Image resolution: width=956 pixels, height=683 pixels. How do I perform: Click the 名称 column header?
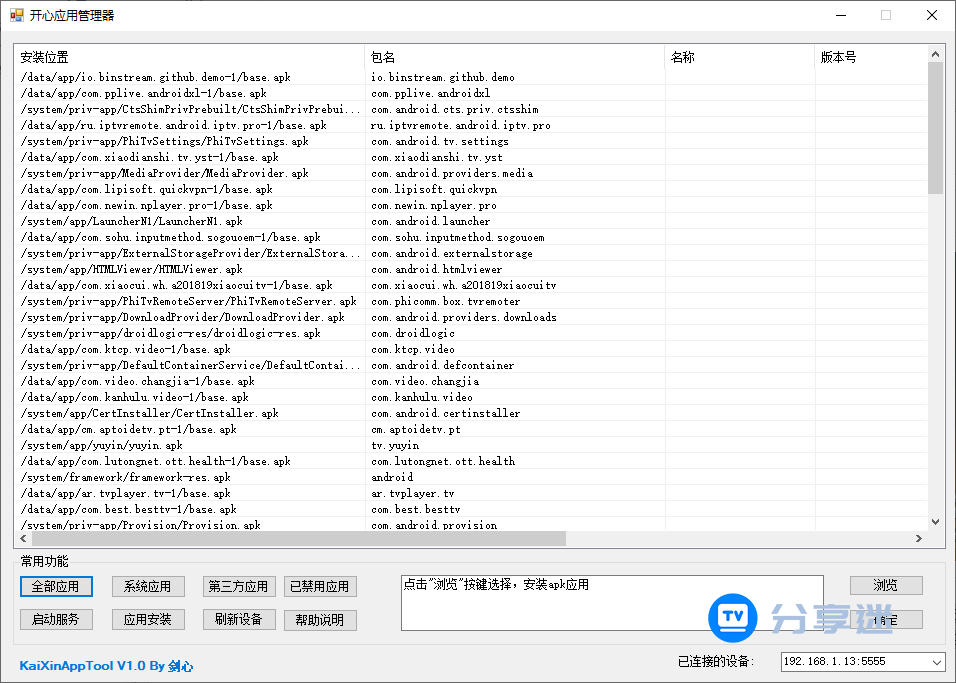tap(739, 57)
